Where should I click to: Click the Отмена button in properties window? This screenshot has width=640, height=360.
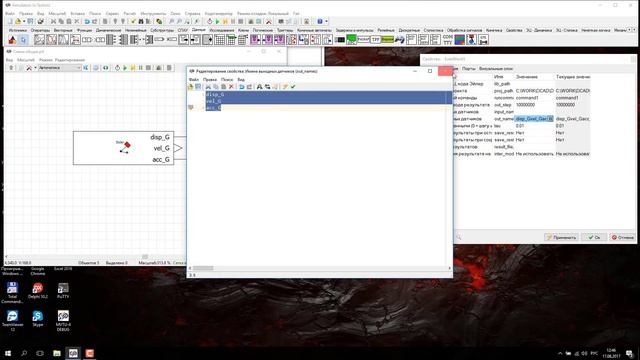(622, 237)
